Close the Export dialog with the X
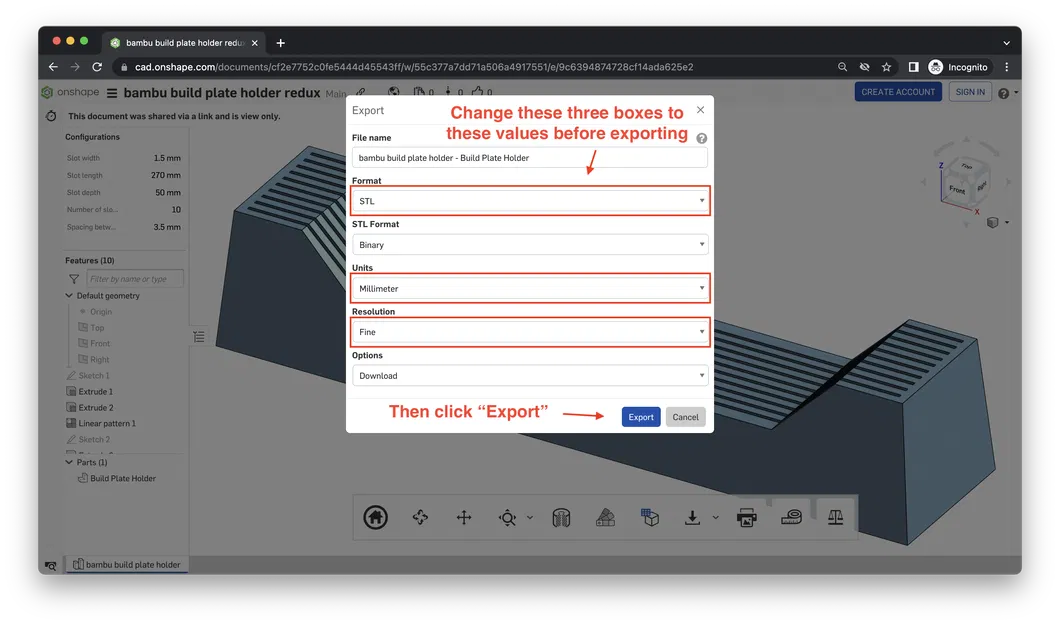1060x625 pixels. pyautogui.click(x=700, y=109)
